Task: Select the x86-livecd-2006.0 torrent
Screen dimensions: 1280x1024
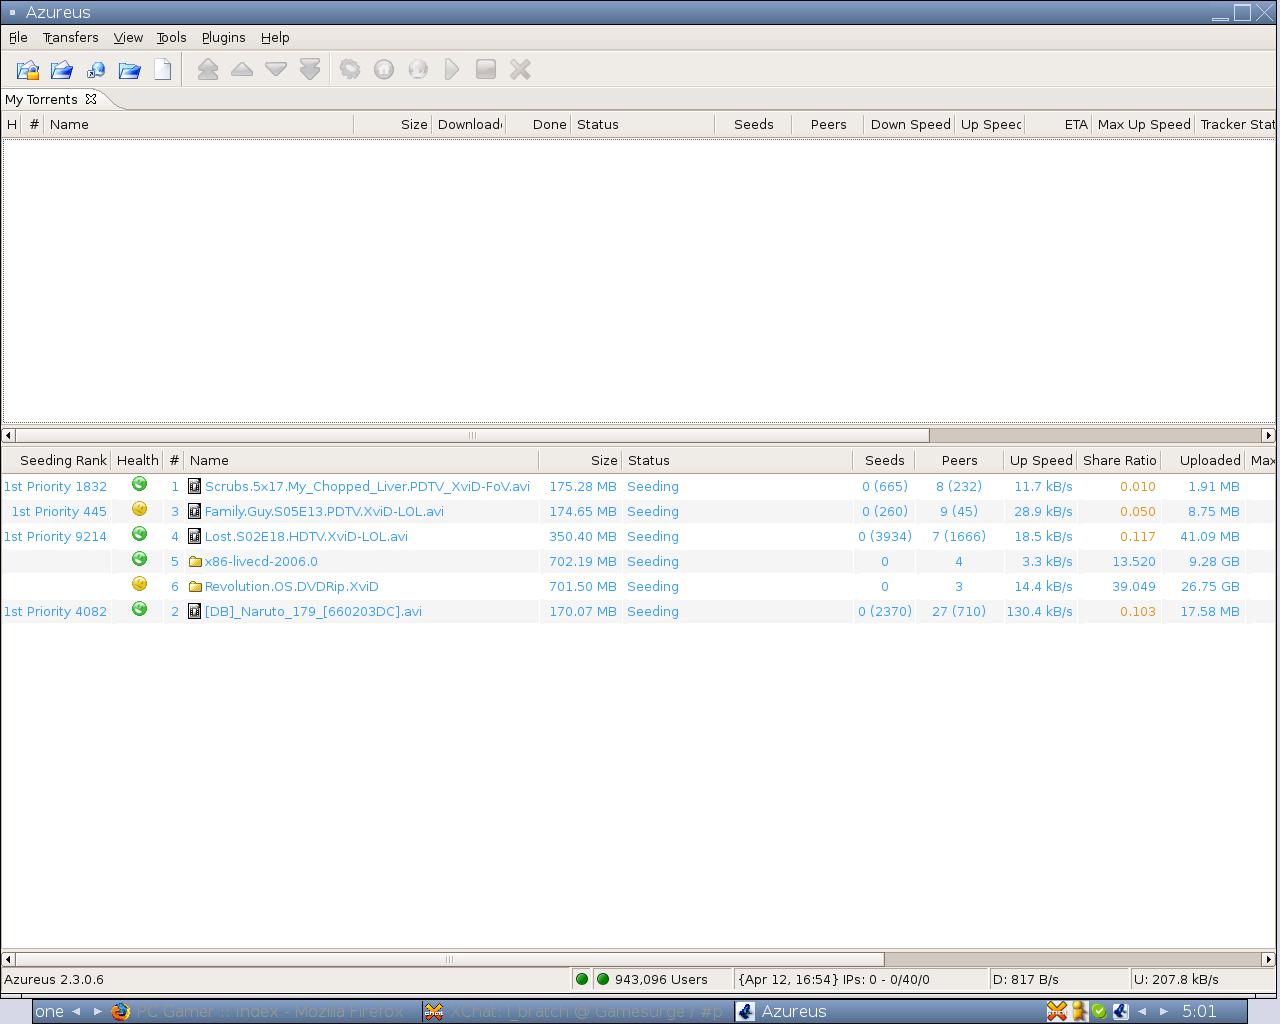Action: [x=638, y=561]
